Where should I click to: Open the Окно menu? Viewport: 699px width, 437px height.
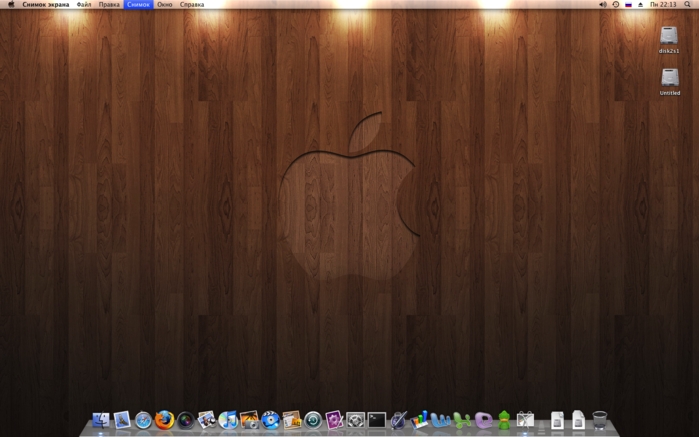[164, 4]
